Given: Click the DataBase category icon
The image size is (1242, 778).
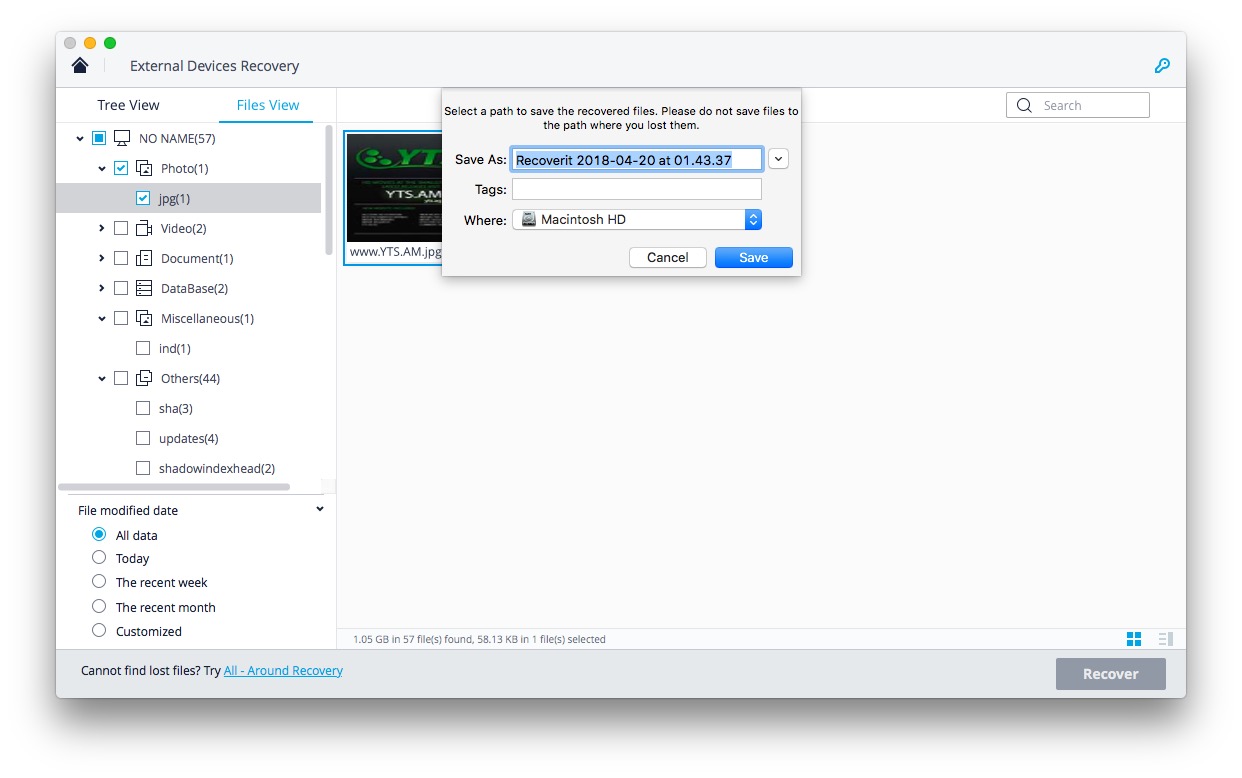Looking at the screenshot, I should point(144,288).
